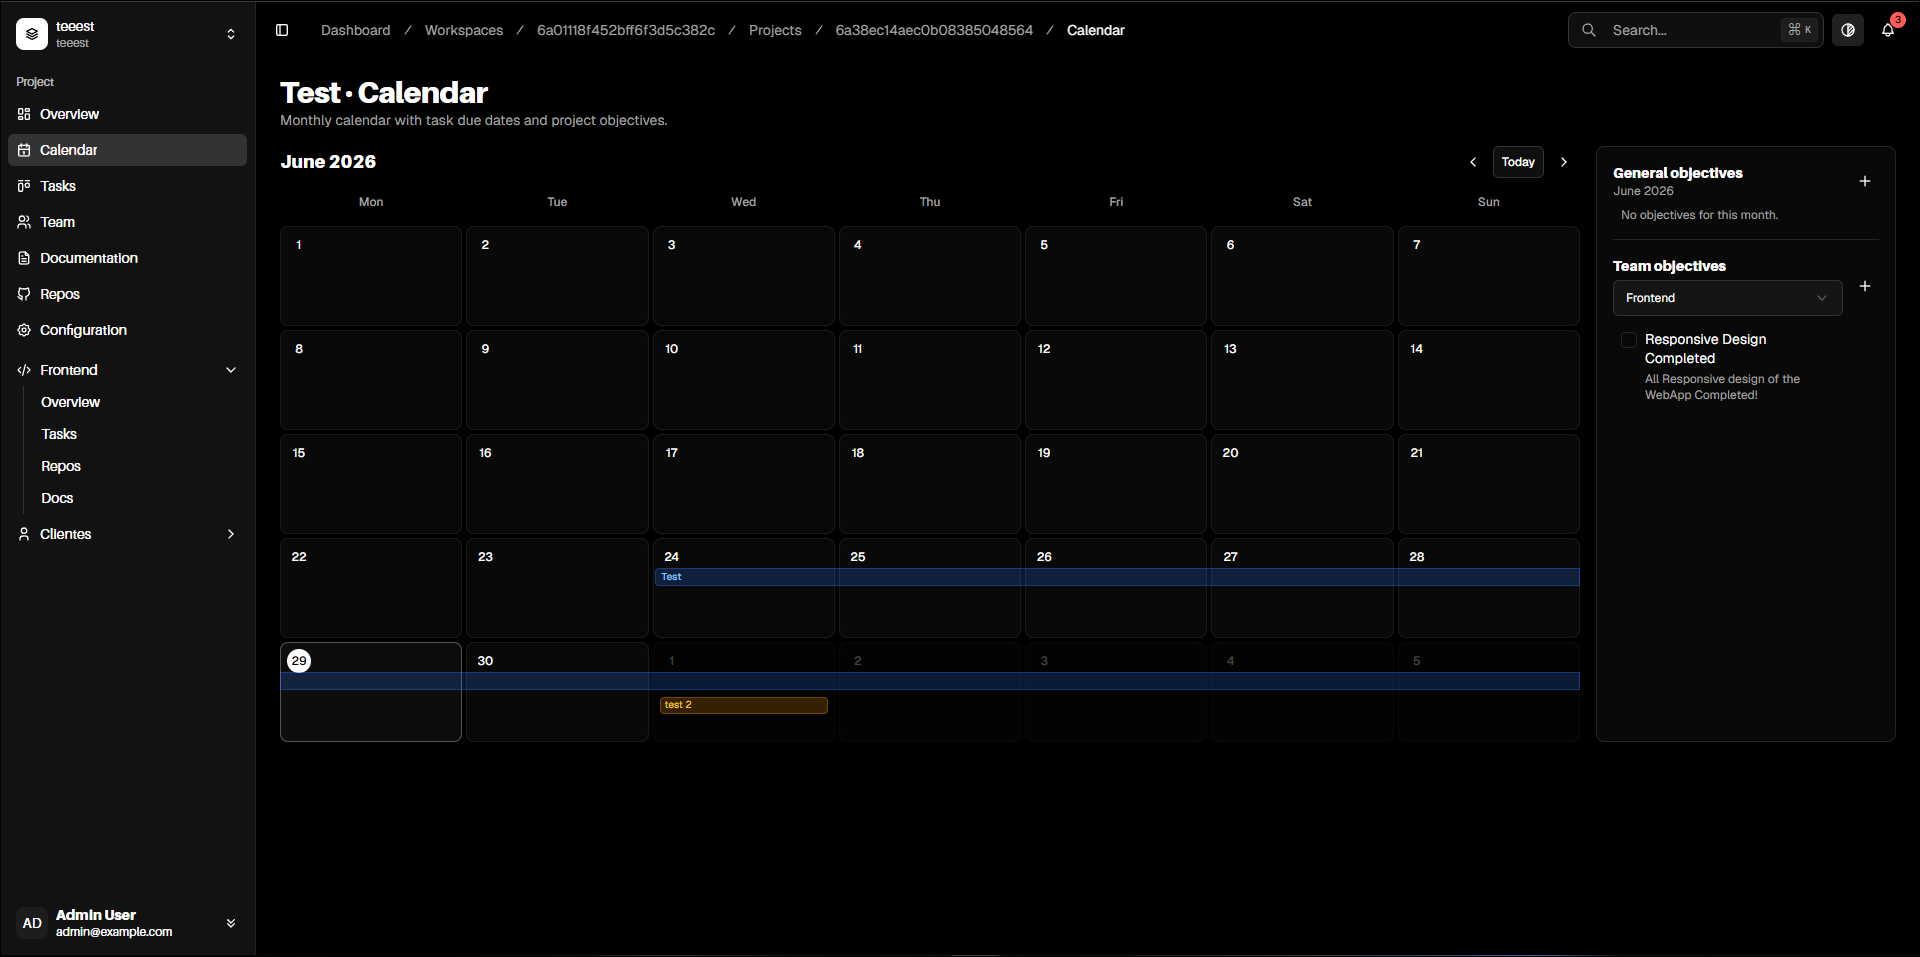
Task: Open Frontend Overview subitem
Action: 70,402
